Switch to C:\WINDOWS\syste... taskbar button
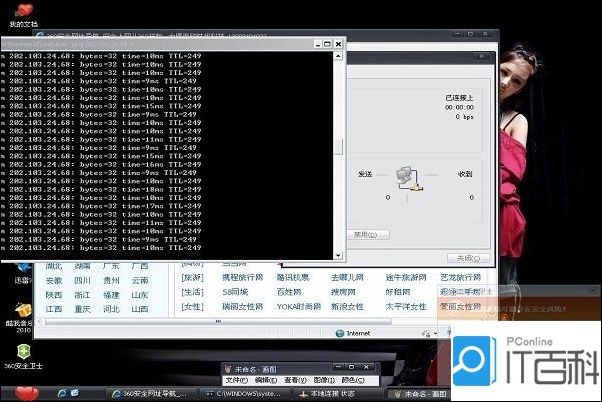This screenshot has height=402, width=602. 244,394
